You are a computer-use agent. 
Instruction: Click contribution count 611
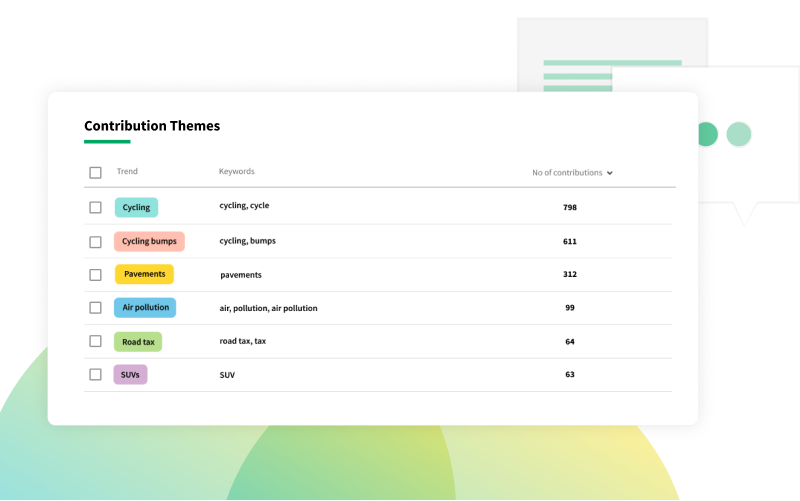click(x=570, y=241)
